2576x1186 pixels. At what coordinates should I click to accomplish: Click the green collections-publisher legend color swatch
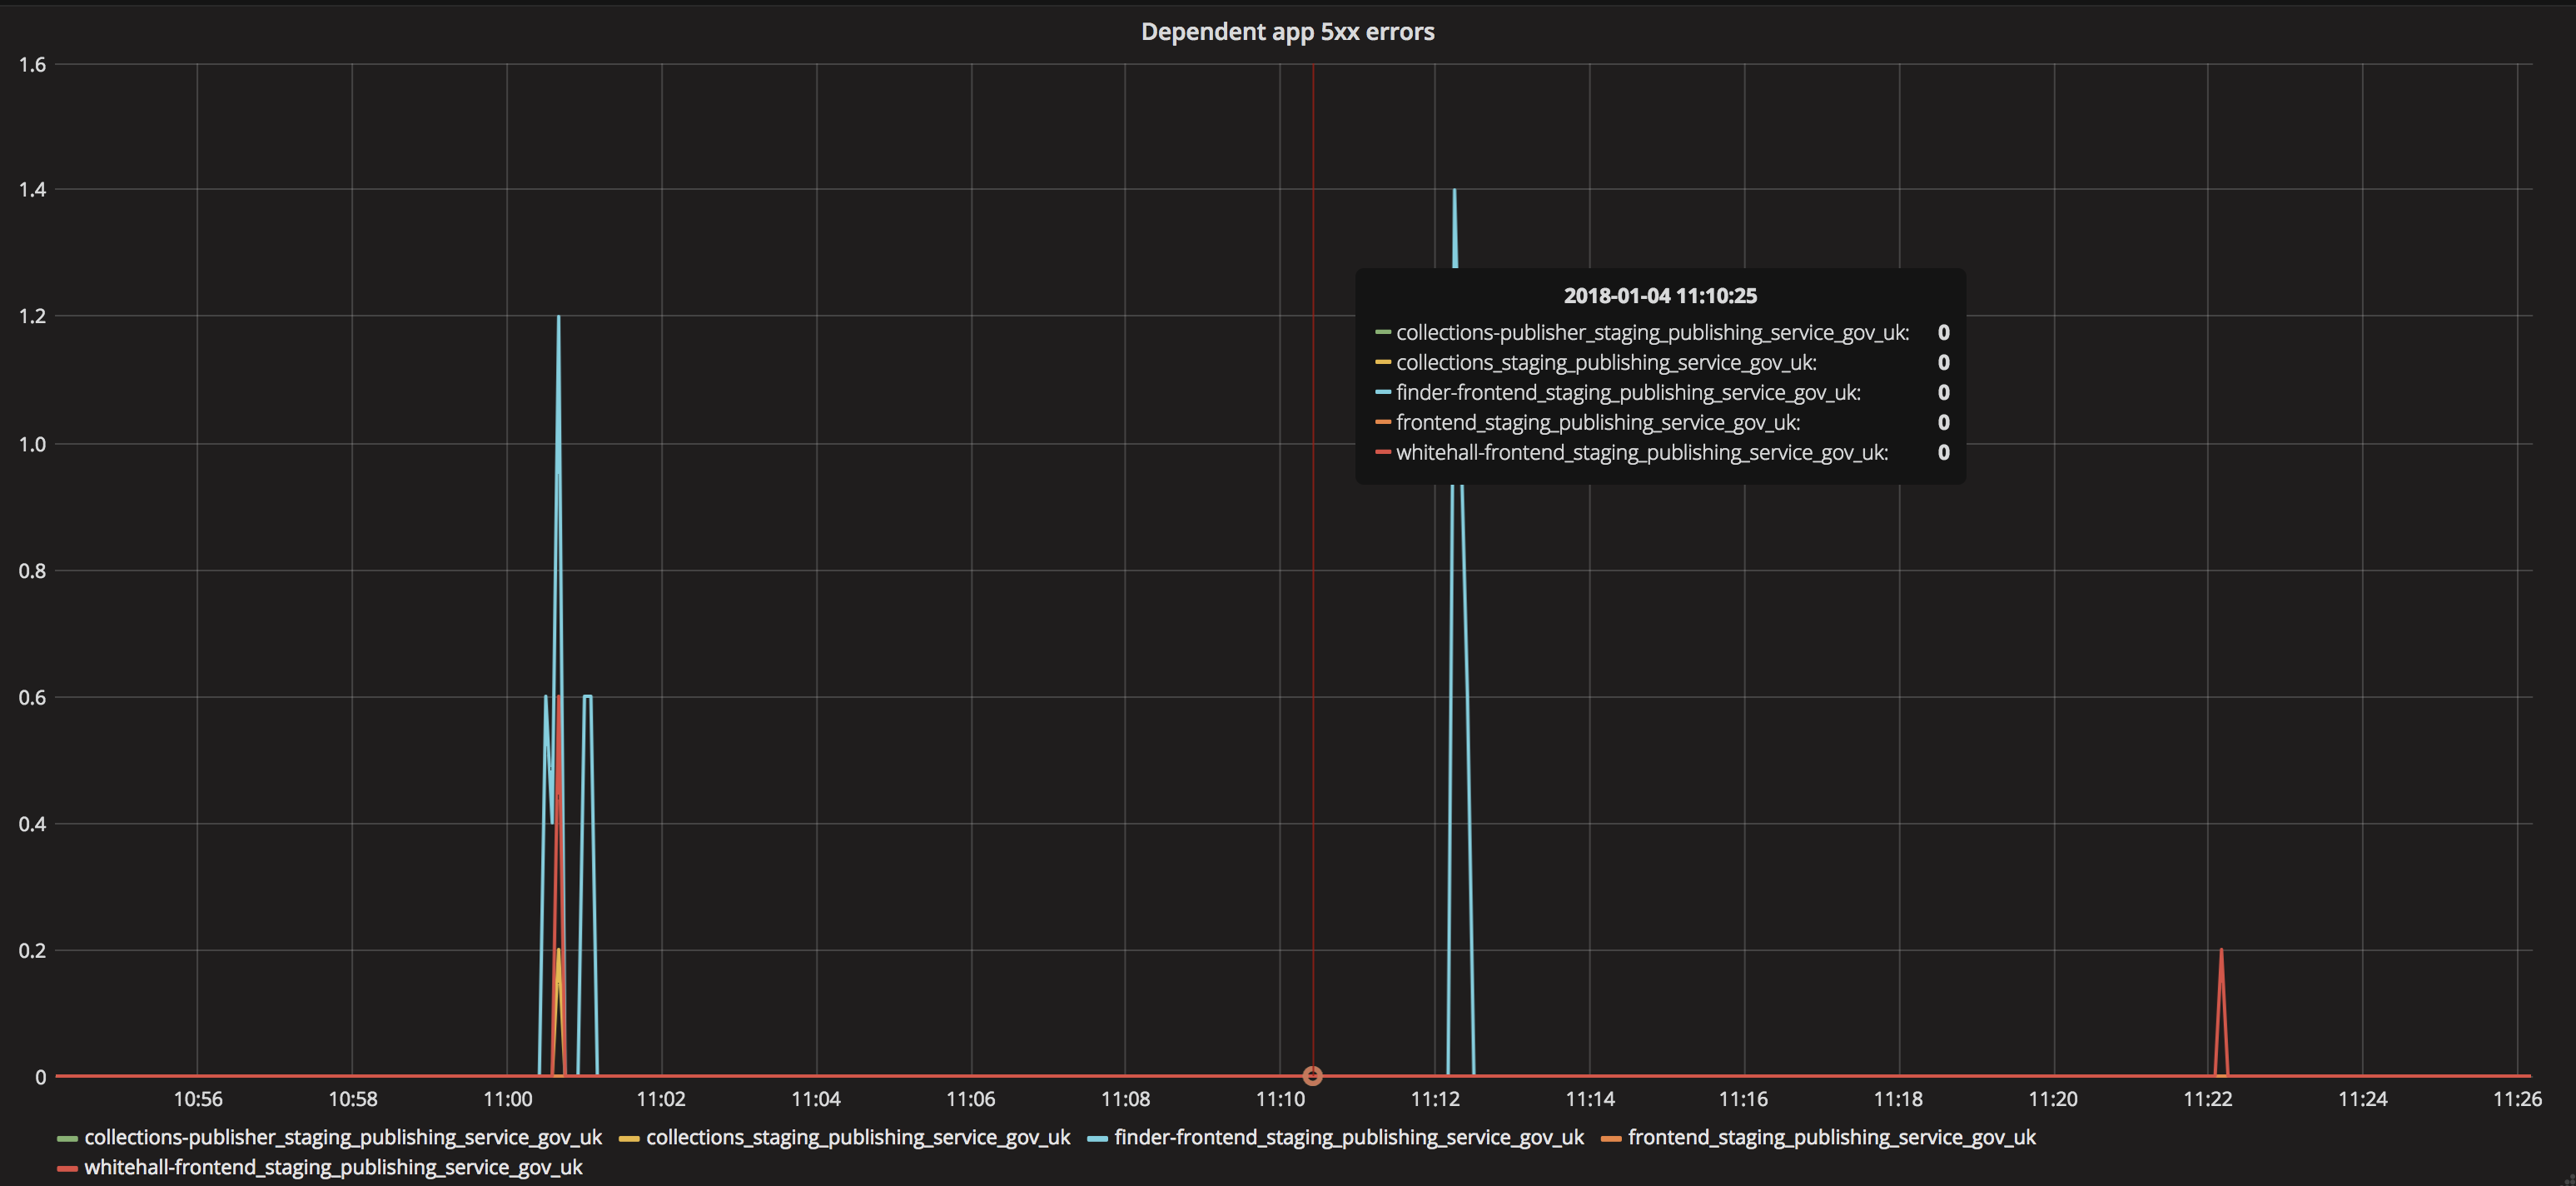click(67, 1138)
